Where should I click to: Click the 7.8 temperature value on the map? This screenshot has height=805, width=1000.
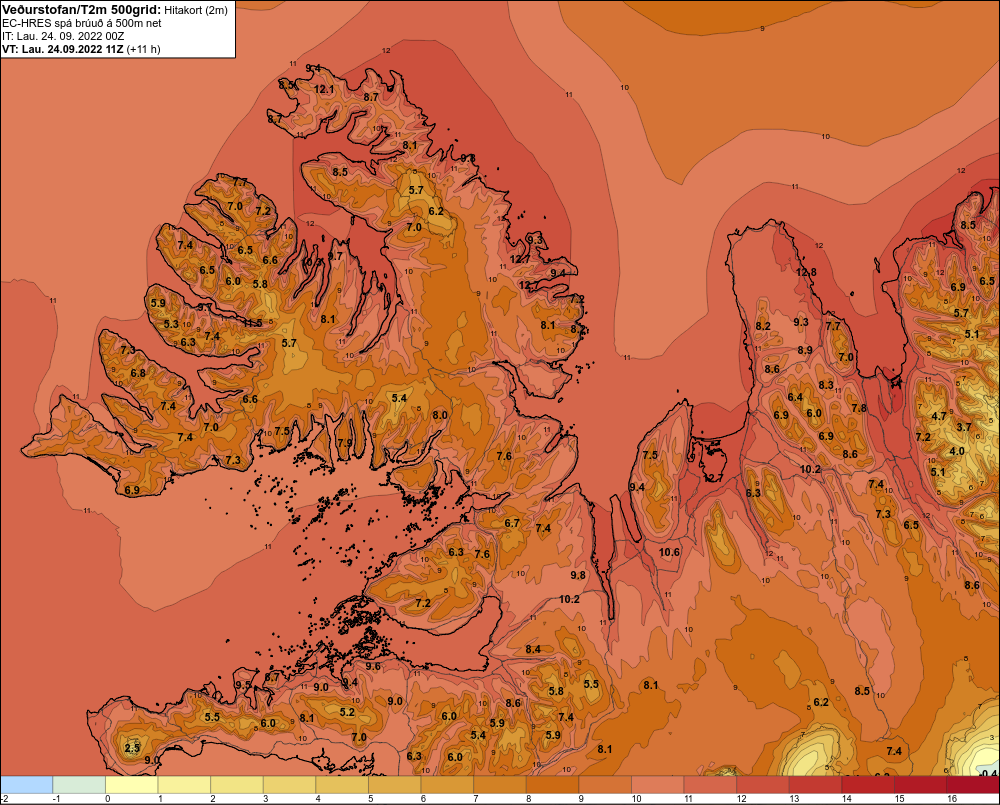(859, 408)
